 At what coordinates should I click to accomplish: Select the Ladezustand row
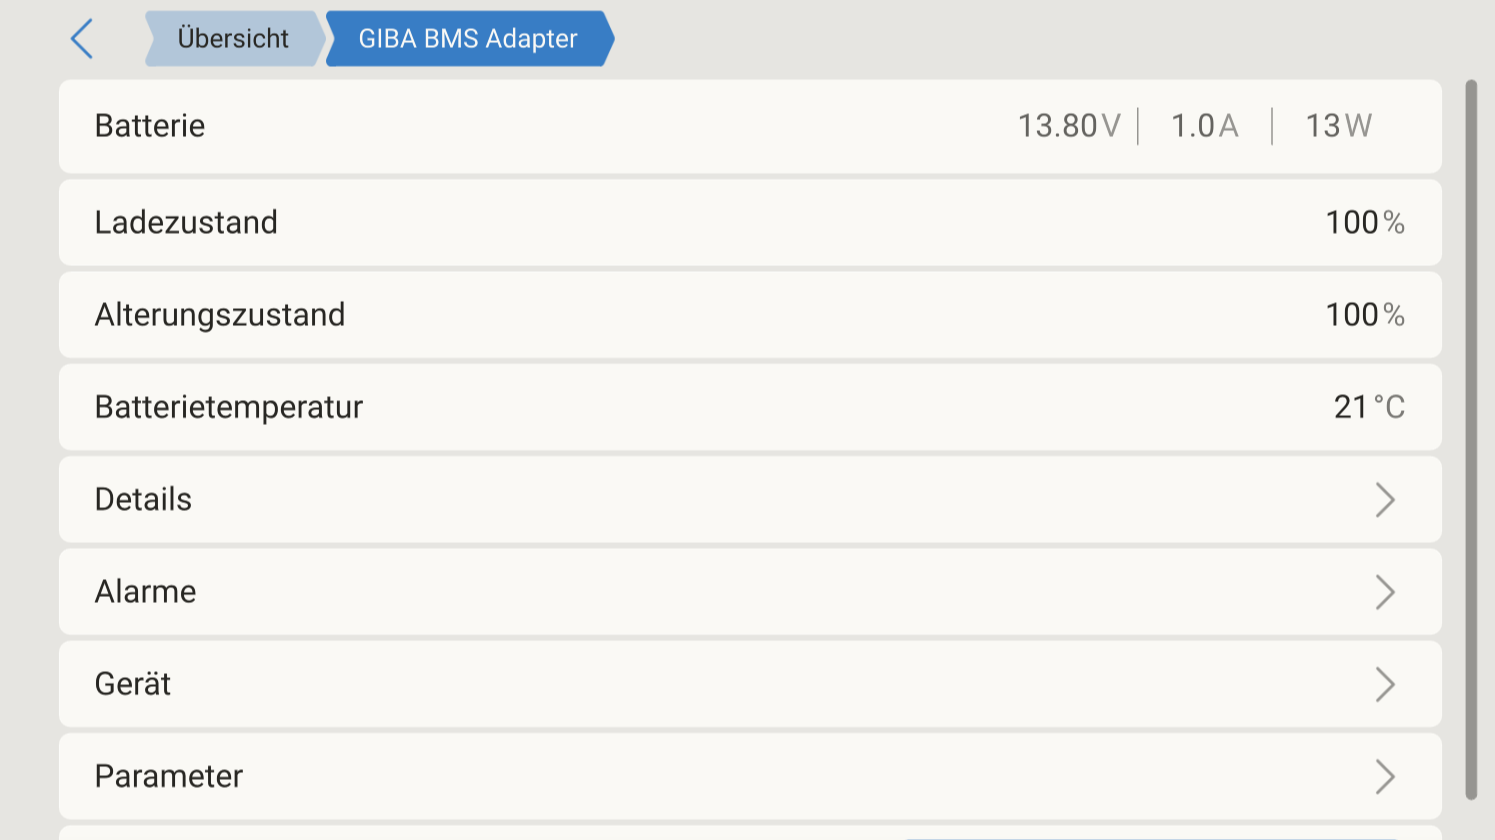[750, 222]
